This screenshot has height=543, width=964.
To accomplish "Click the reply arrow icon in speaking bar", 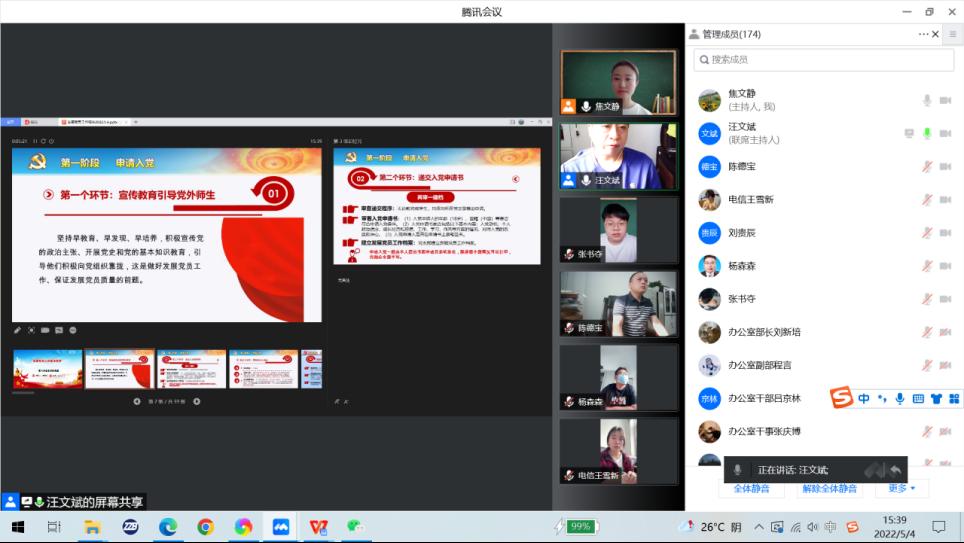I will (x=896, y=470).
